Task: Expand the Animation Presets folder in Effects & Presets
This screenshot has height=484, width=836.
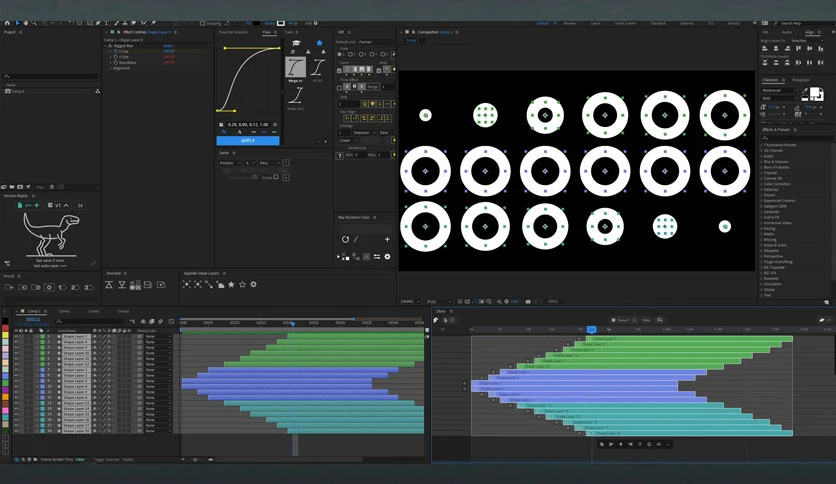Action: (762, 145)
